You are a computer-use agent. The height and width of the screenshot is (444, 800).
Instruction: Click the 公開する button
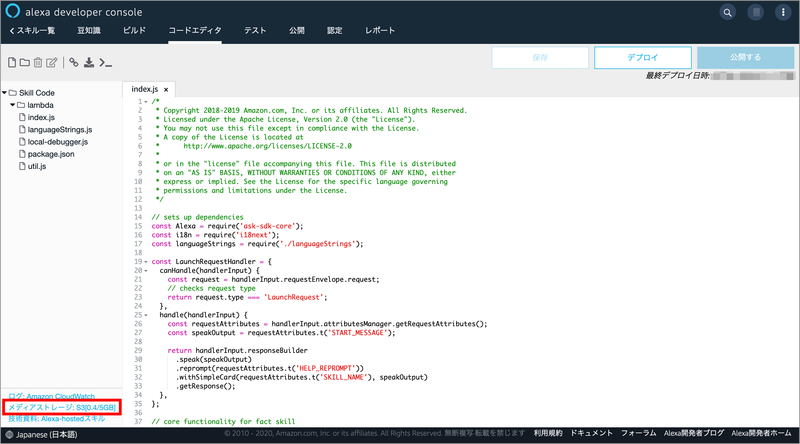coord(745,58)
